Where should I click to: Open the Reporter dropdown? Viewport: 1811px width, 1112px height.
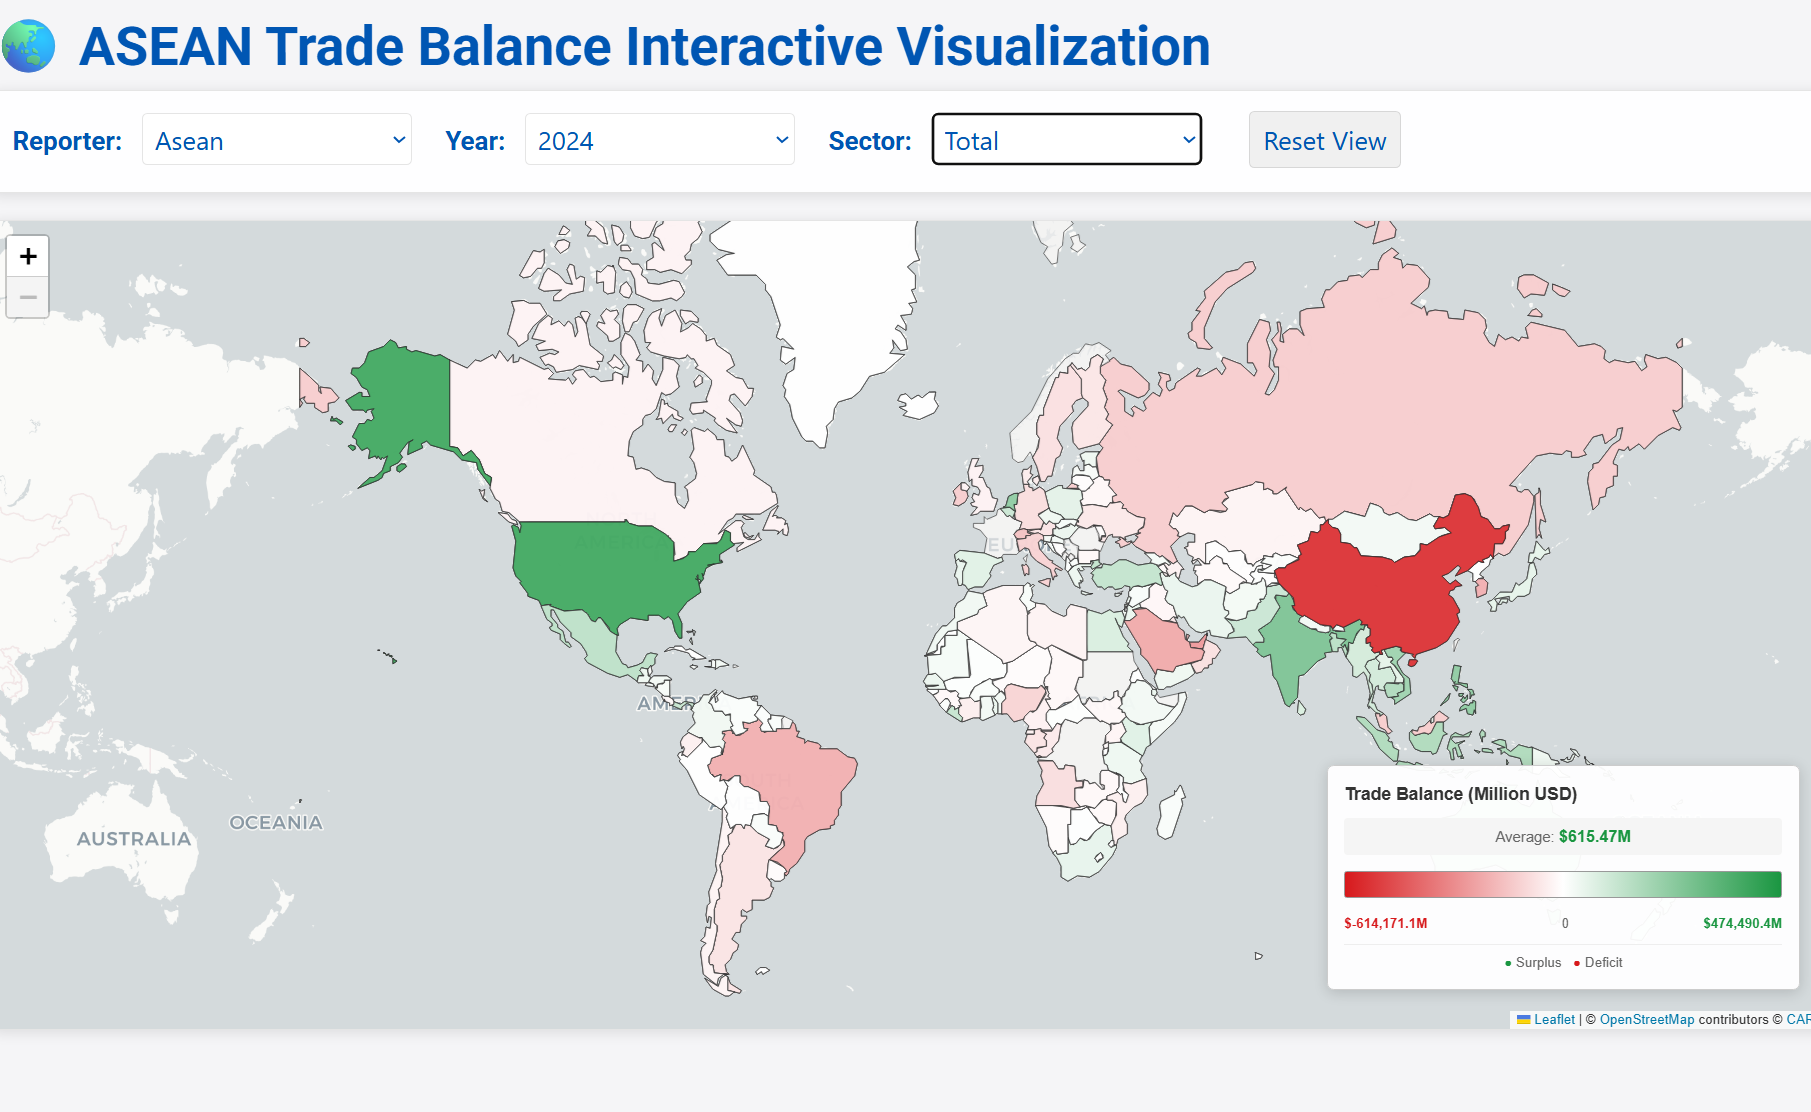pyautogui.click(x=277, y=140)
